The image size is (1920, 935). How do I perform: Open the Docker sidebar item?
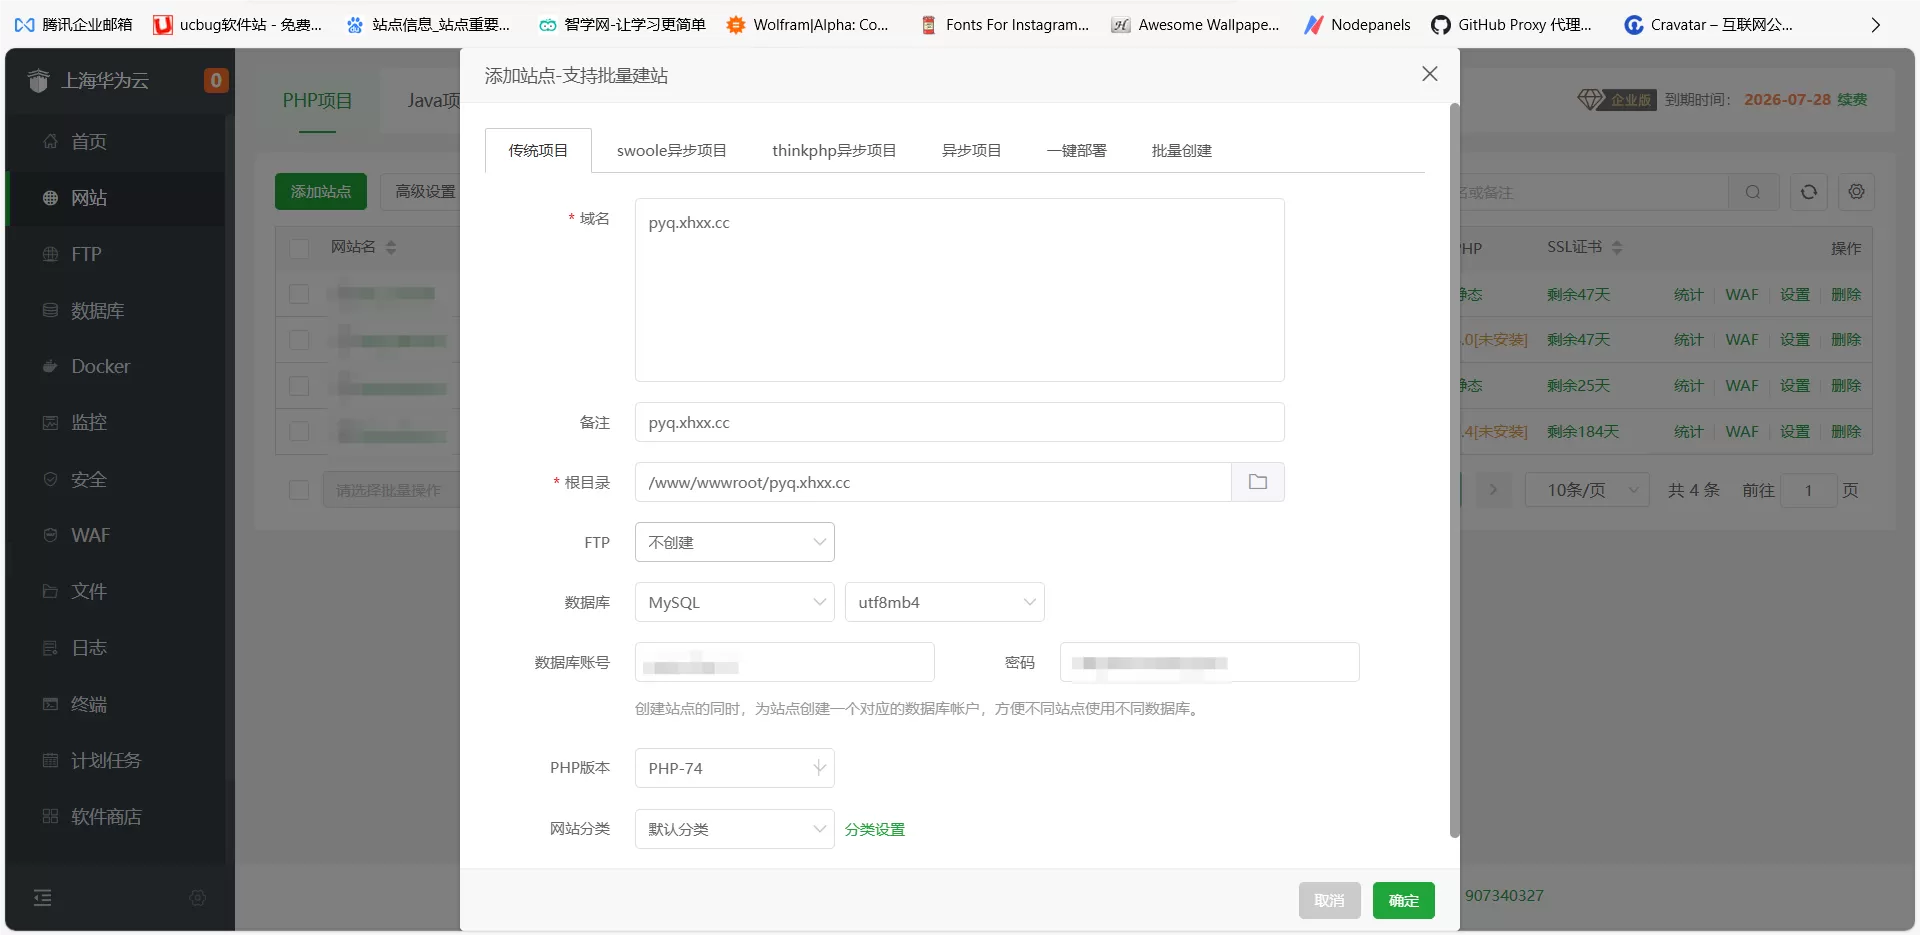pos(100,366)
